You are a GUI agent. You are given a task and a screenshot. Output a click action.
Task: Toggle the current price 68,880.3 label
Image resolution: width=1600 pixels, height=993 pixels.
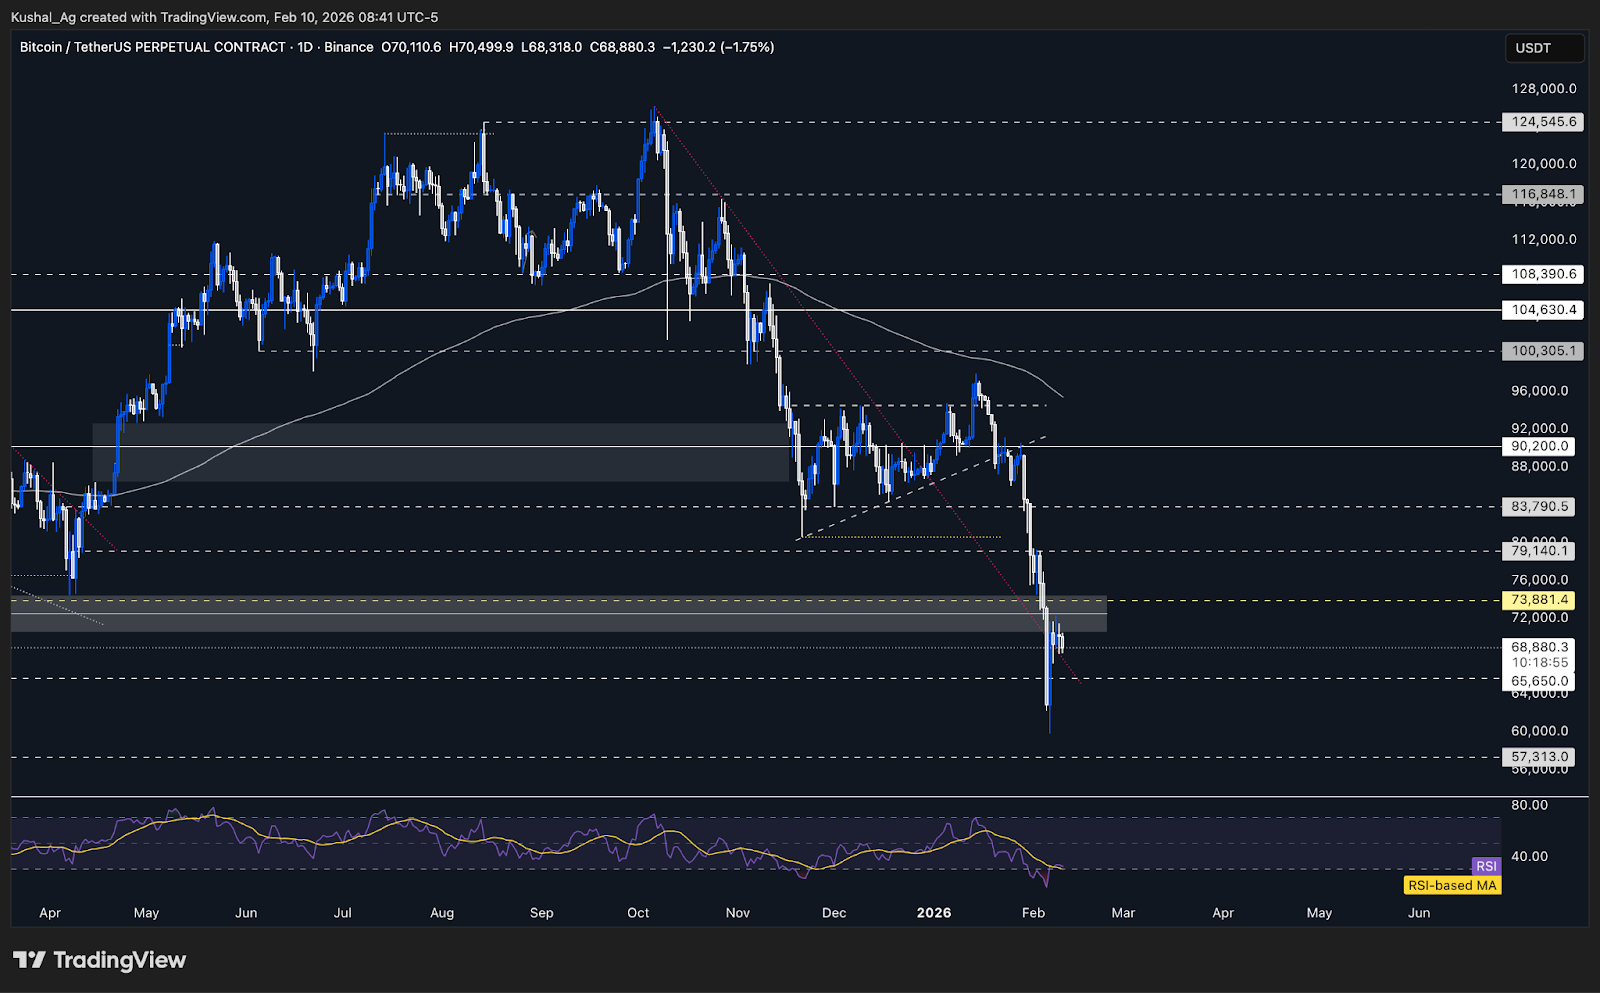pos(1538,647)
